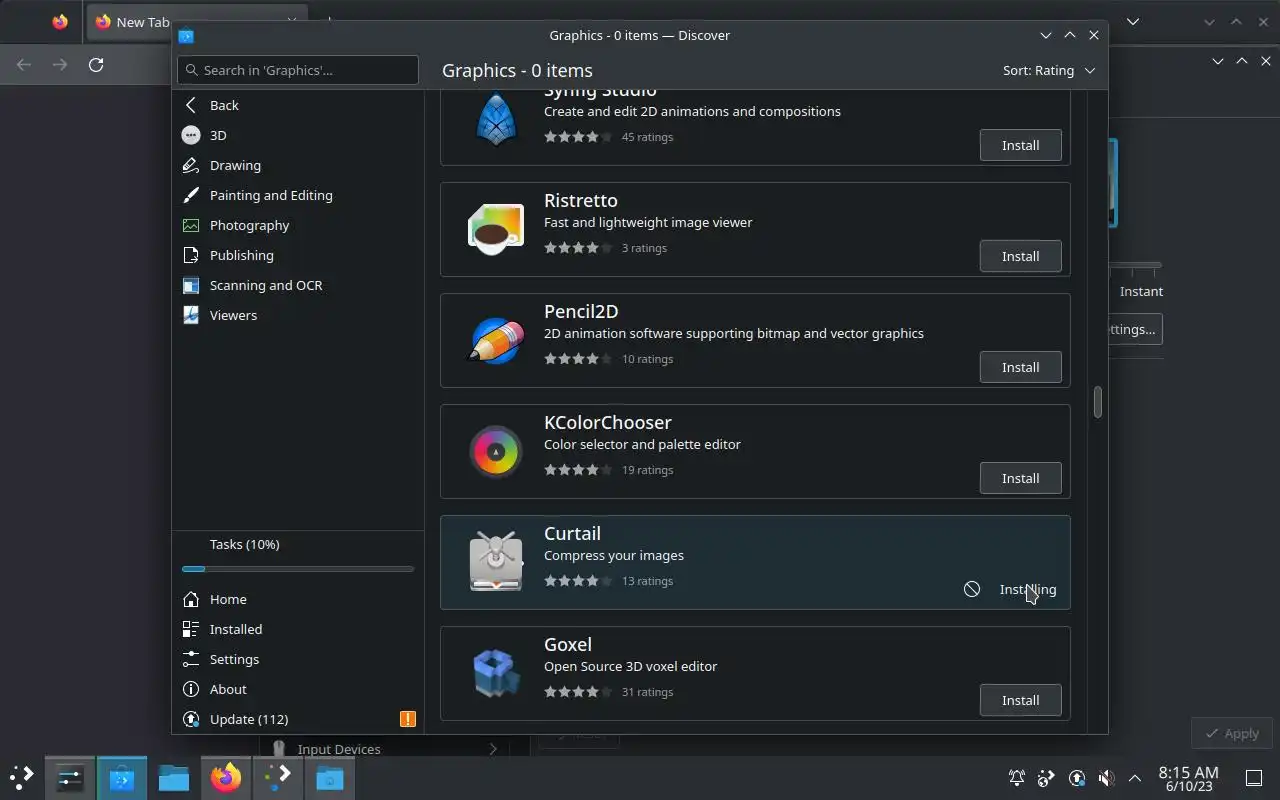Viewport: 1280px width, 800px height.
Task: Install Synfig Studio
Action: [x=1020, y=145]
